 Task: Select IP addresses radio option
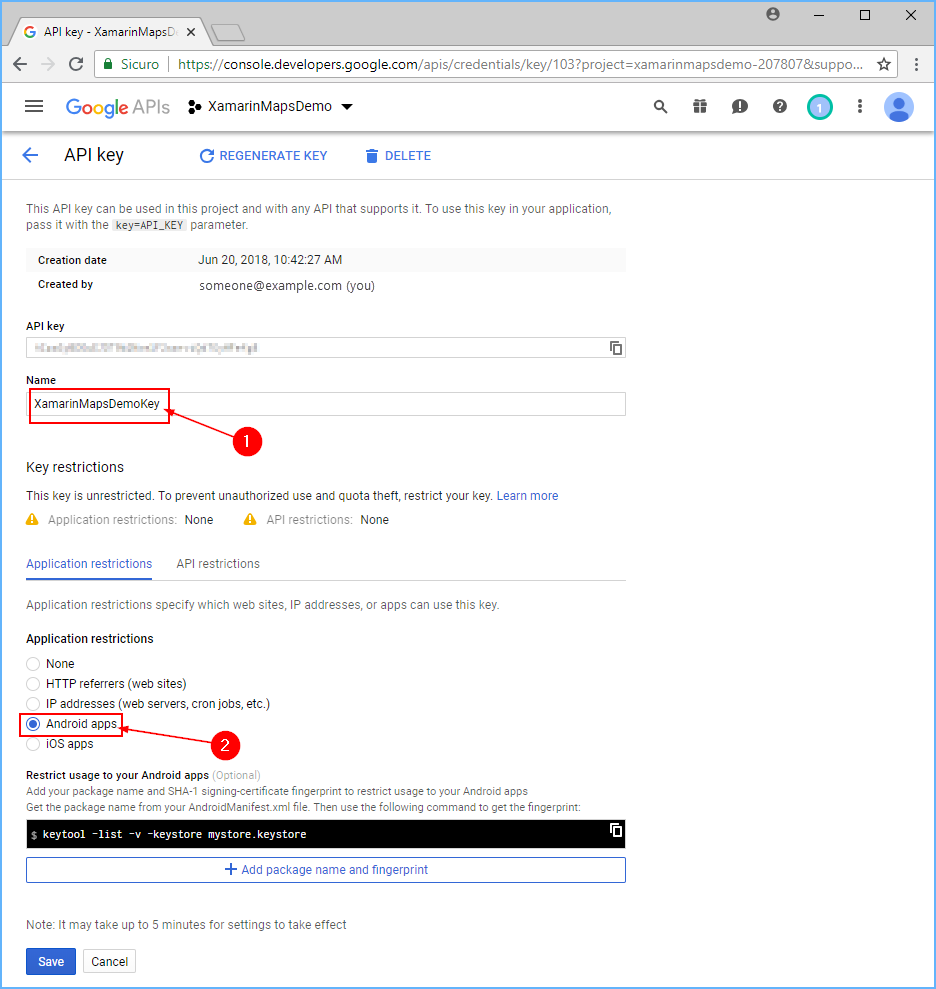pyautogui.click(x=33, y=704)
